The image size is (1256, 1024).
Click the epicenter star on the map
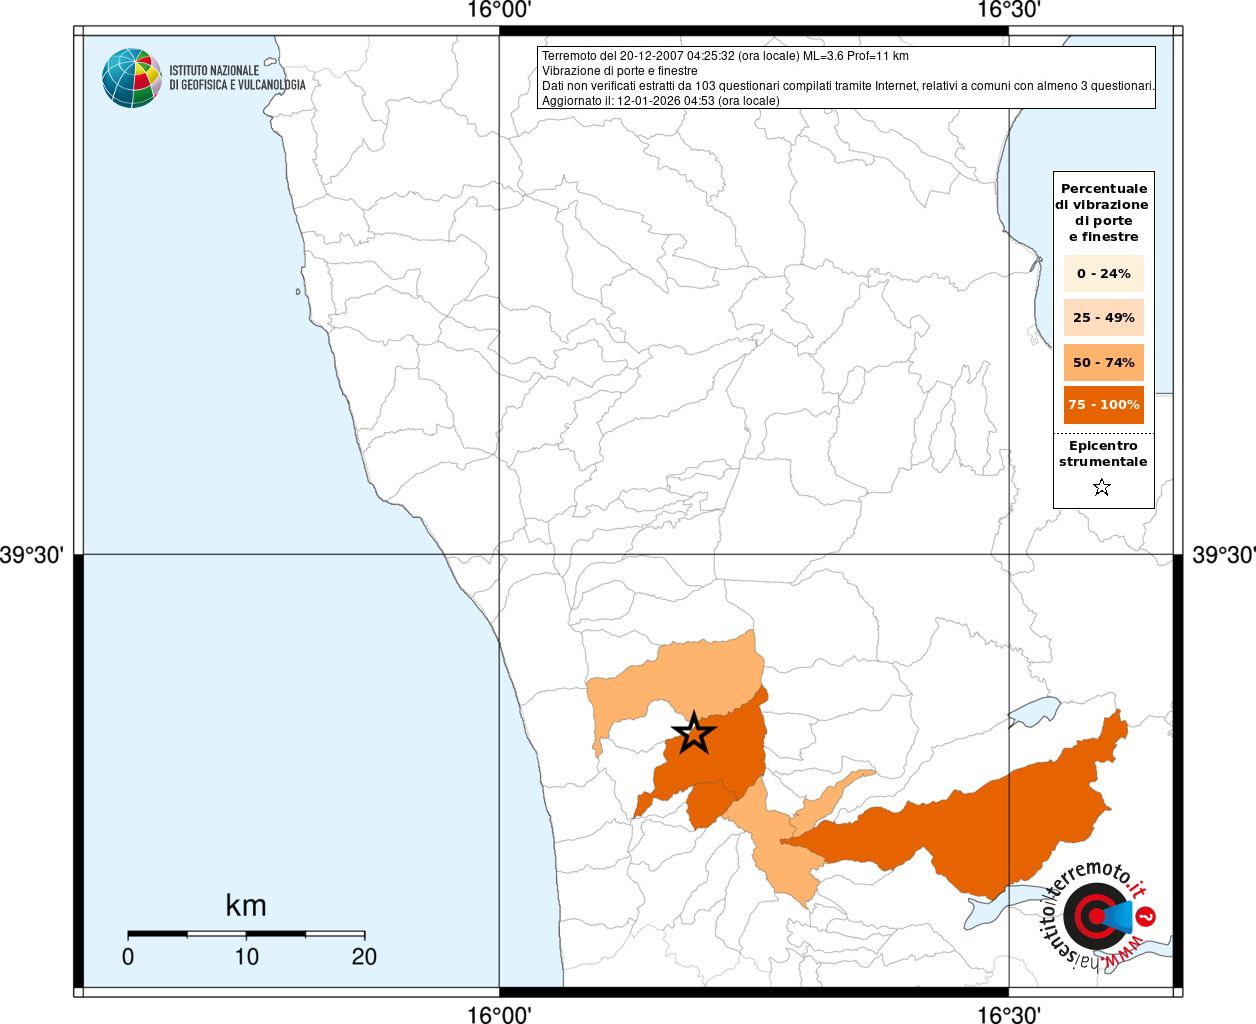694,733
